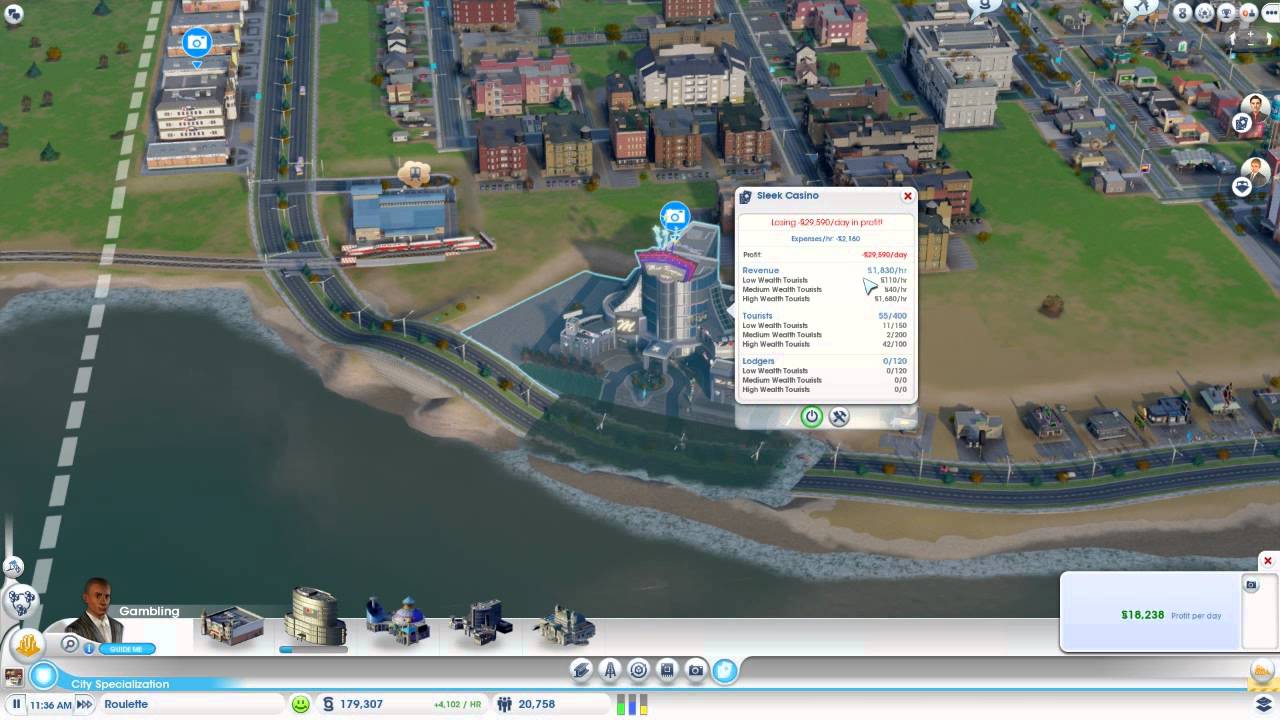Click the 'g' speech bubble at top
The height and width of the screenshot is (720, 1280).
(984, 8)
